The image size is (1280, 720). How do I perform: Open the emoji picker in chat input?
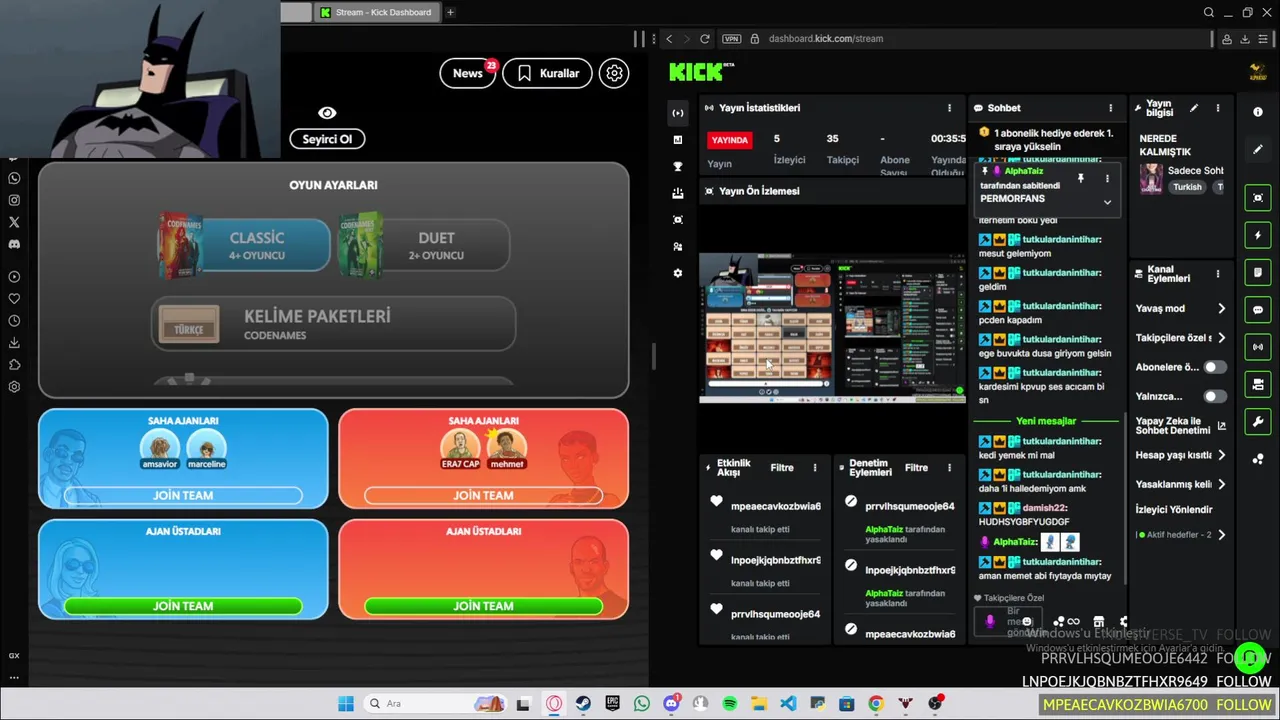1027,622
